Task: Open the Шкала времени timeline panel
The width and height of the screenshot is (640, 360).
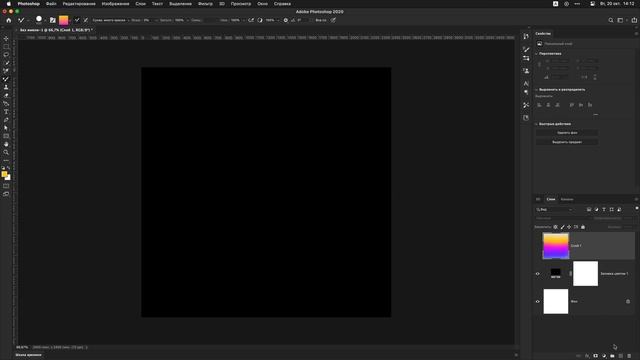Action: [x=29, y=355]
